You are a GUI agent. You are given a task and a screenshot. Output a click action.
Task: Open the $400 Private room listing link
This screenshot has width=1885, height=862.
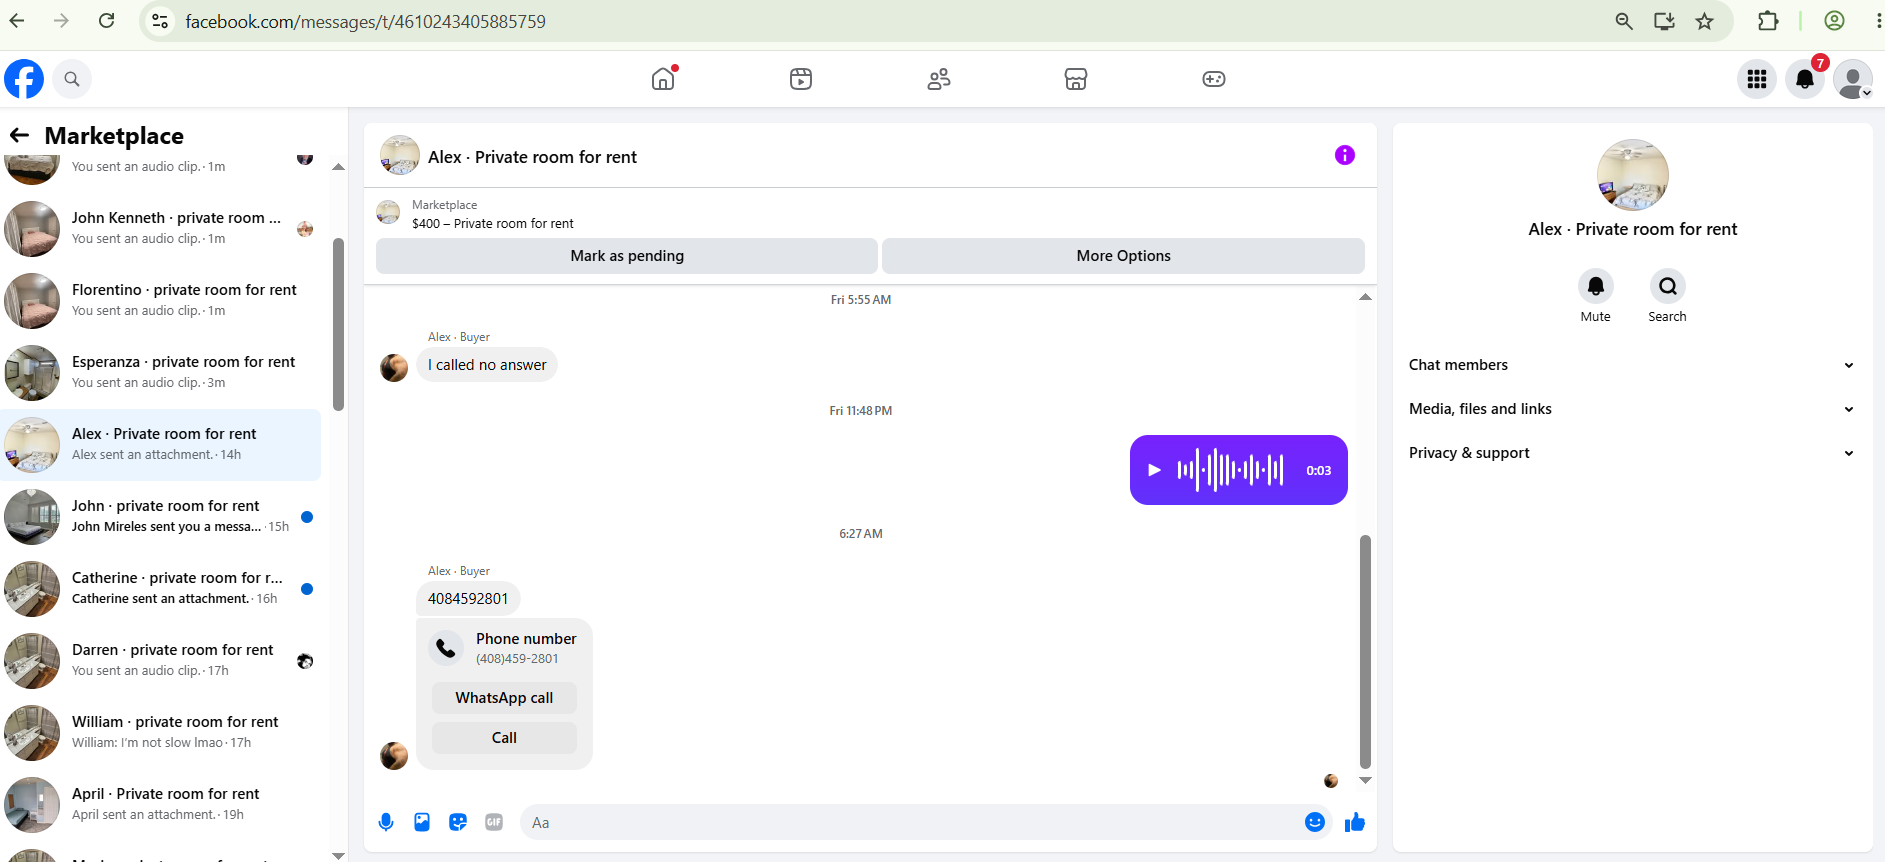coord(493,223)
